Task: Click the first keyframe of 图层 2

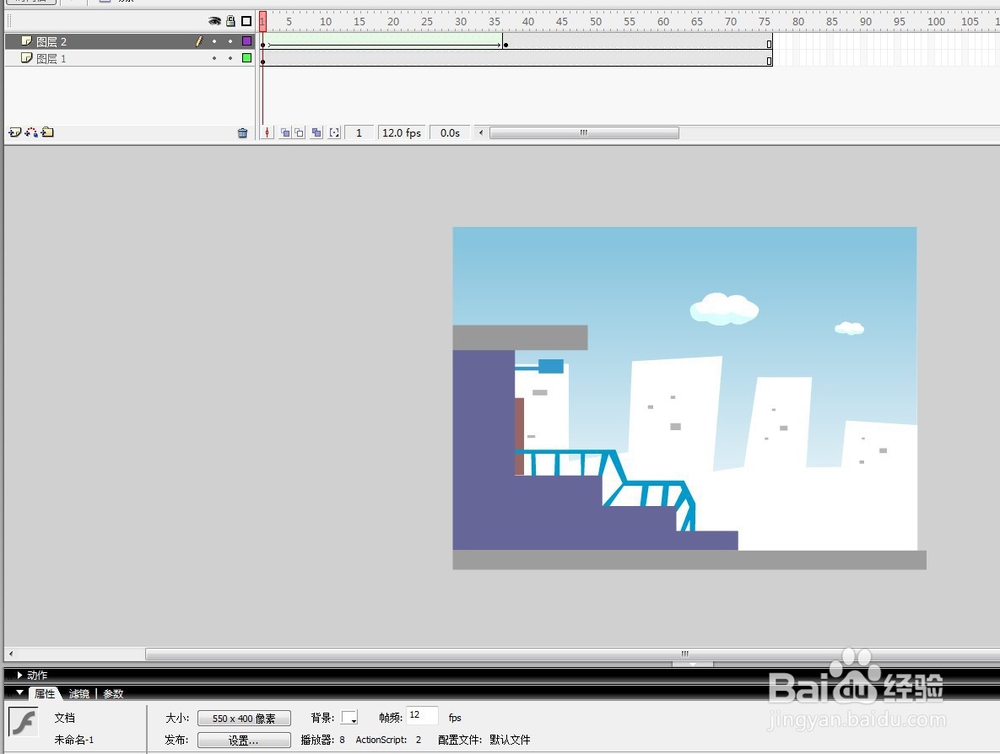Action: coord(263,44)
